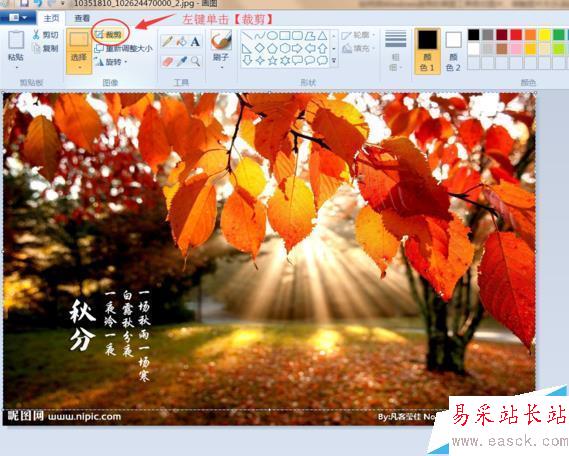
Task: Activate Color 1 (颜色1) foreground button
Action: click(427, 51)
